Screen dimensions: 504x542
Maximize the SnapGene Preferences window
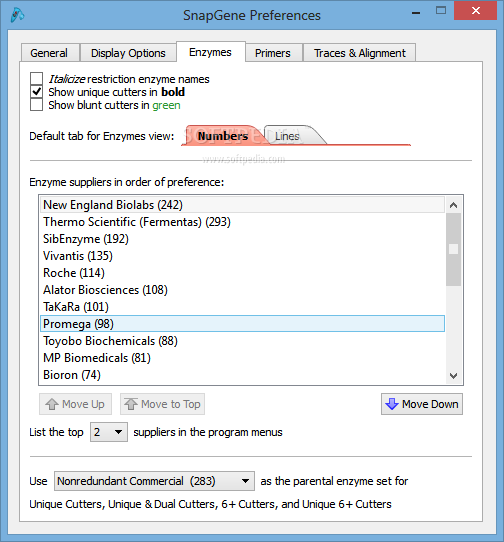coord(441,11)
